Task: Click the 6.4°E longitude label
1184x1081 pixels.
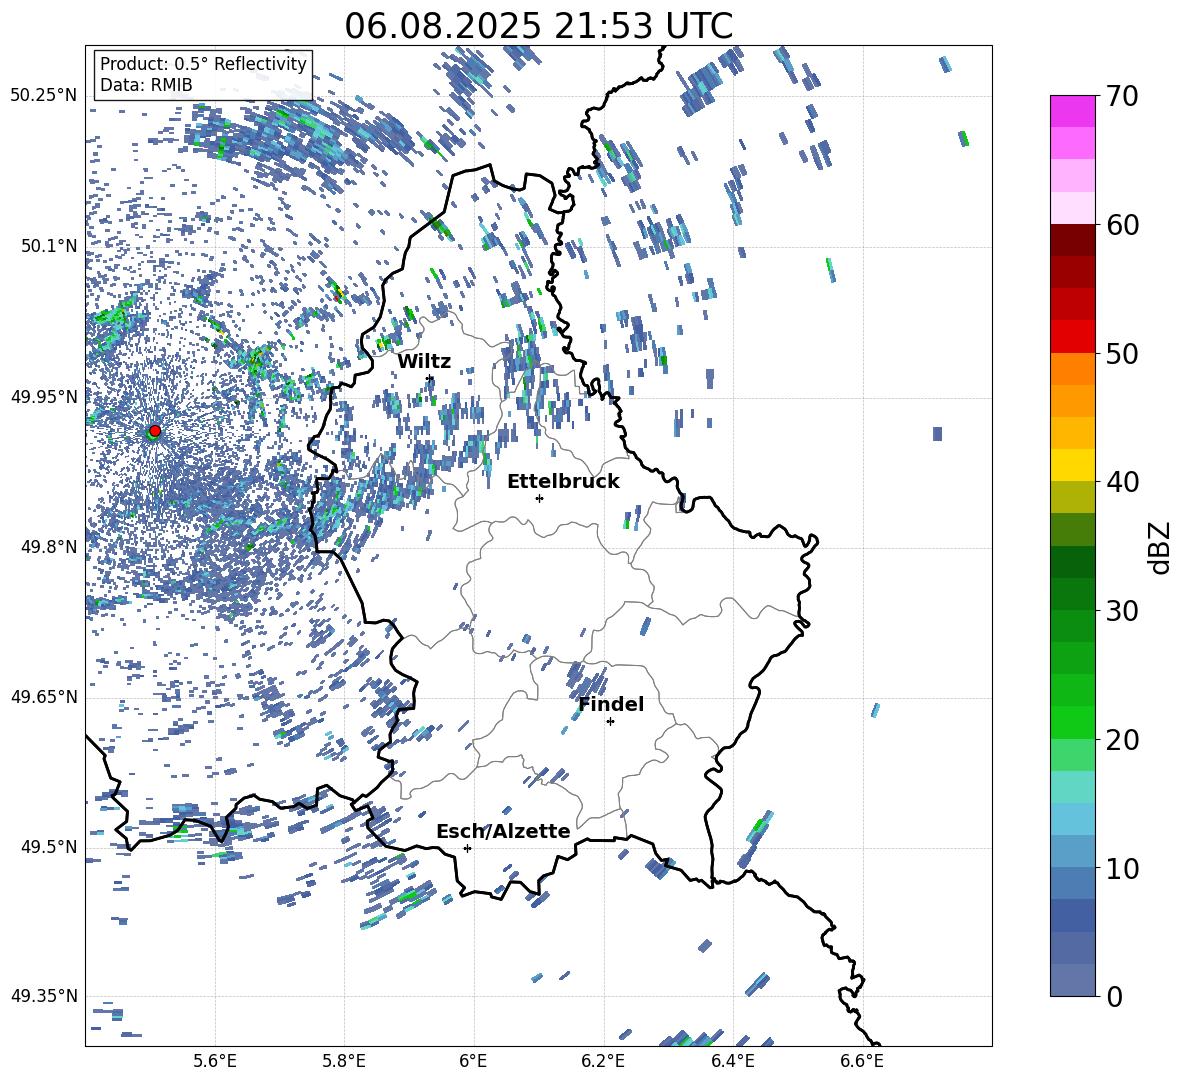Action: tap(732, 1062)
